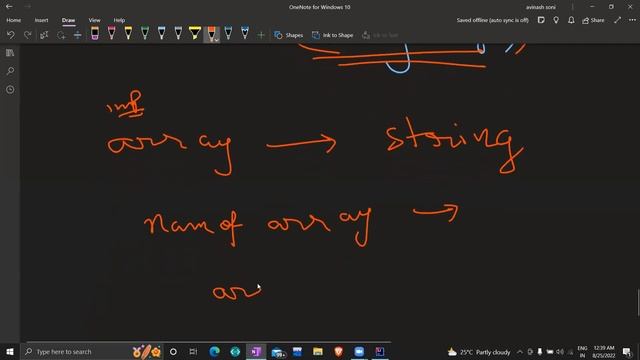Launch Brave browser from the taskbar
This screenshot has width=640, height=360.
338,351
